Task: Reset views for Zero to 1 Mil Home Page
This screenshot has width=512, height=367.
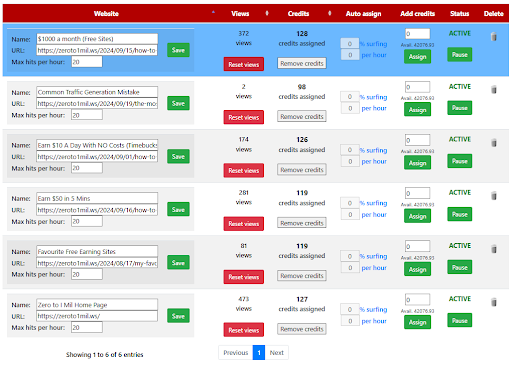Action: 244,330
